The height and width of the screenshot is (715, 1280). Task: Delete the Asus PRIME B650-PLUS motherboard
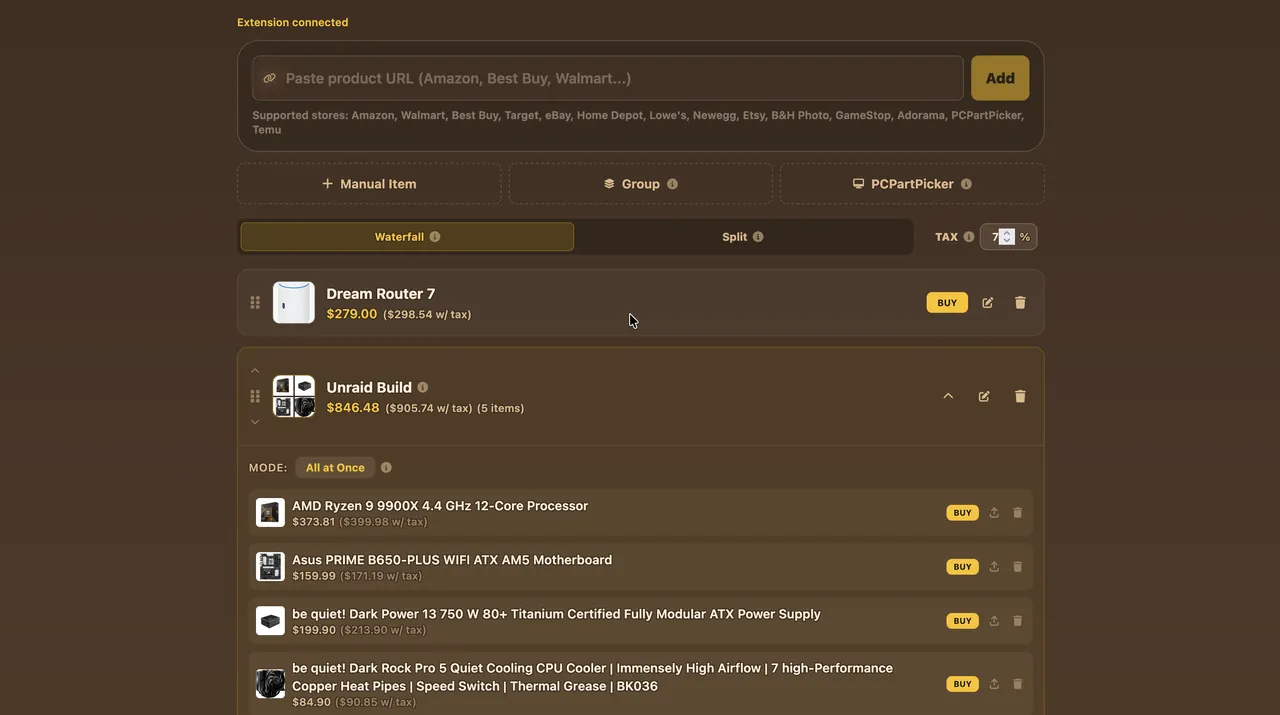[x=1018, y=567]
